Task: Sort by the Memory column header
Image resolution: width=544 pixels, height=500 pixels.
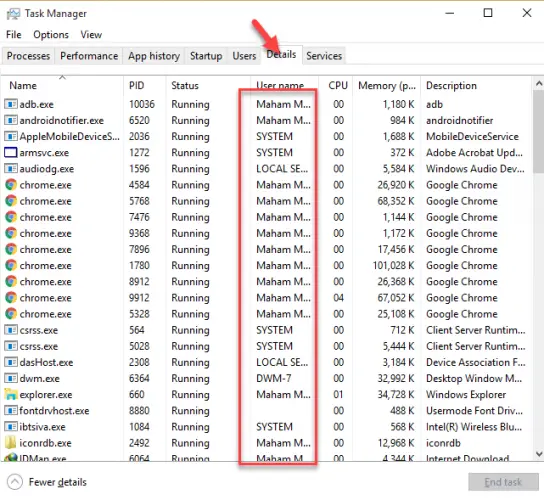Action: point(387,85)
